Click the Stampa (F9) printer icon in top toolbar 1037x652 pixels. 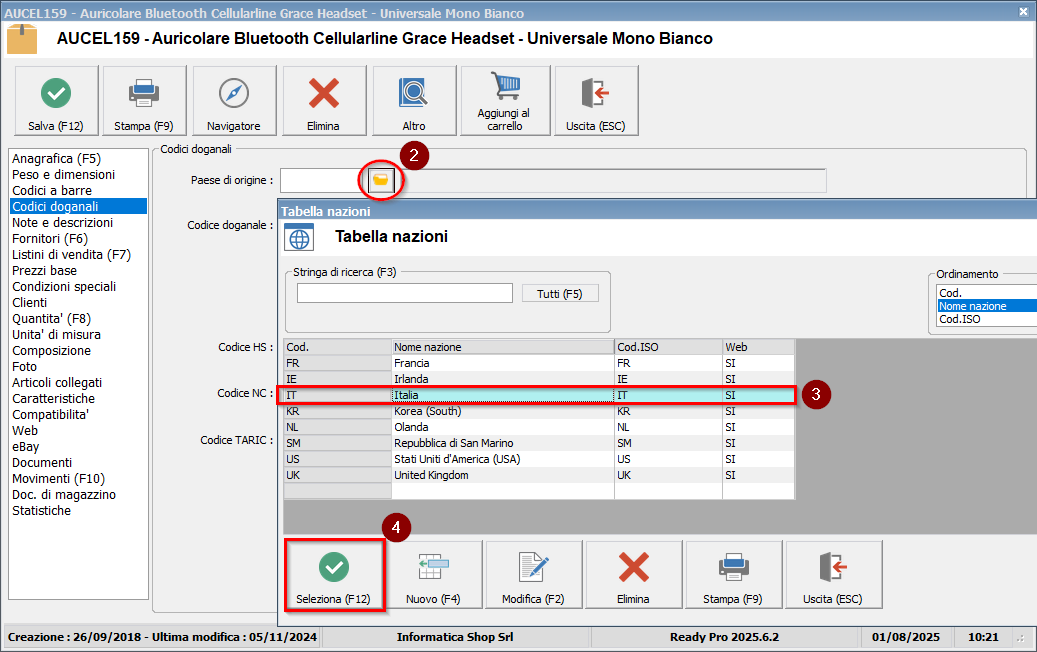click(144, 101)
